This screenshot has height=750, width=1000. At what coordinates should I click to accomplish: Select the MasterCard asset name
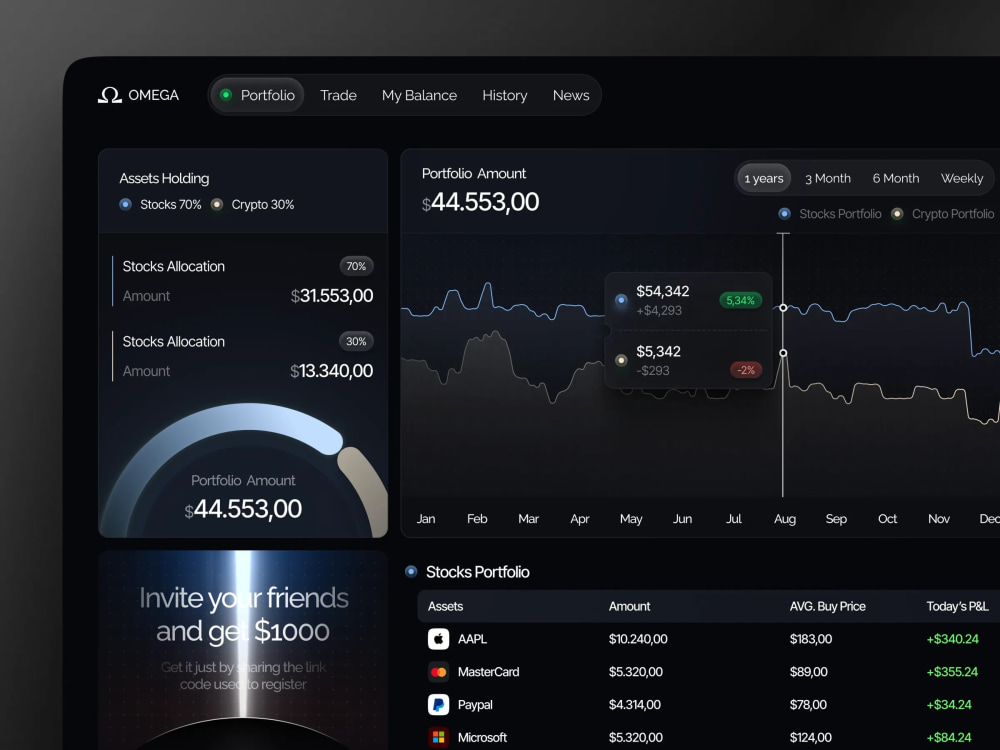tap(489, 672)
